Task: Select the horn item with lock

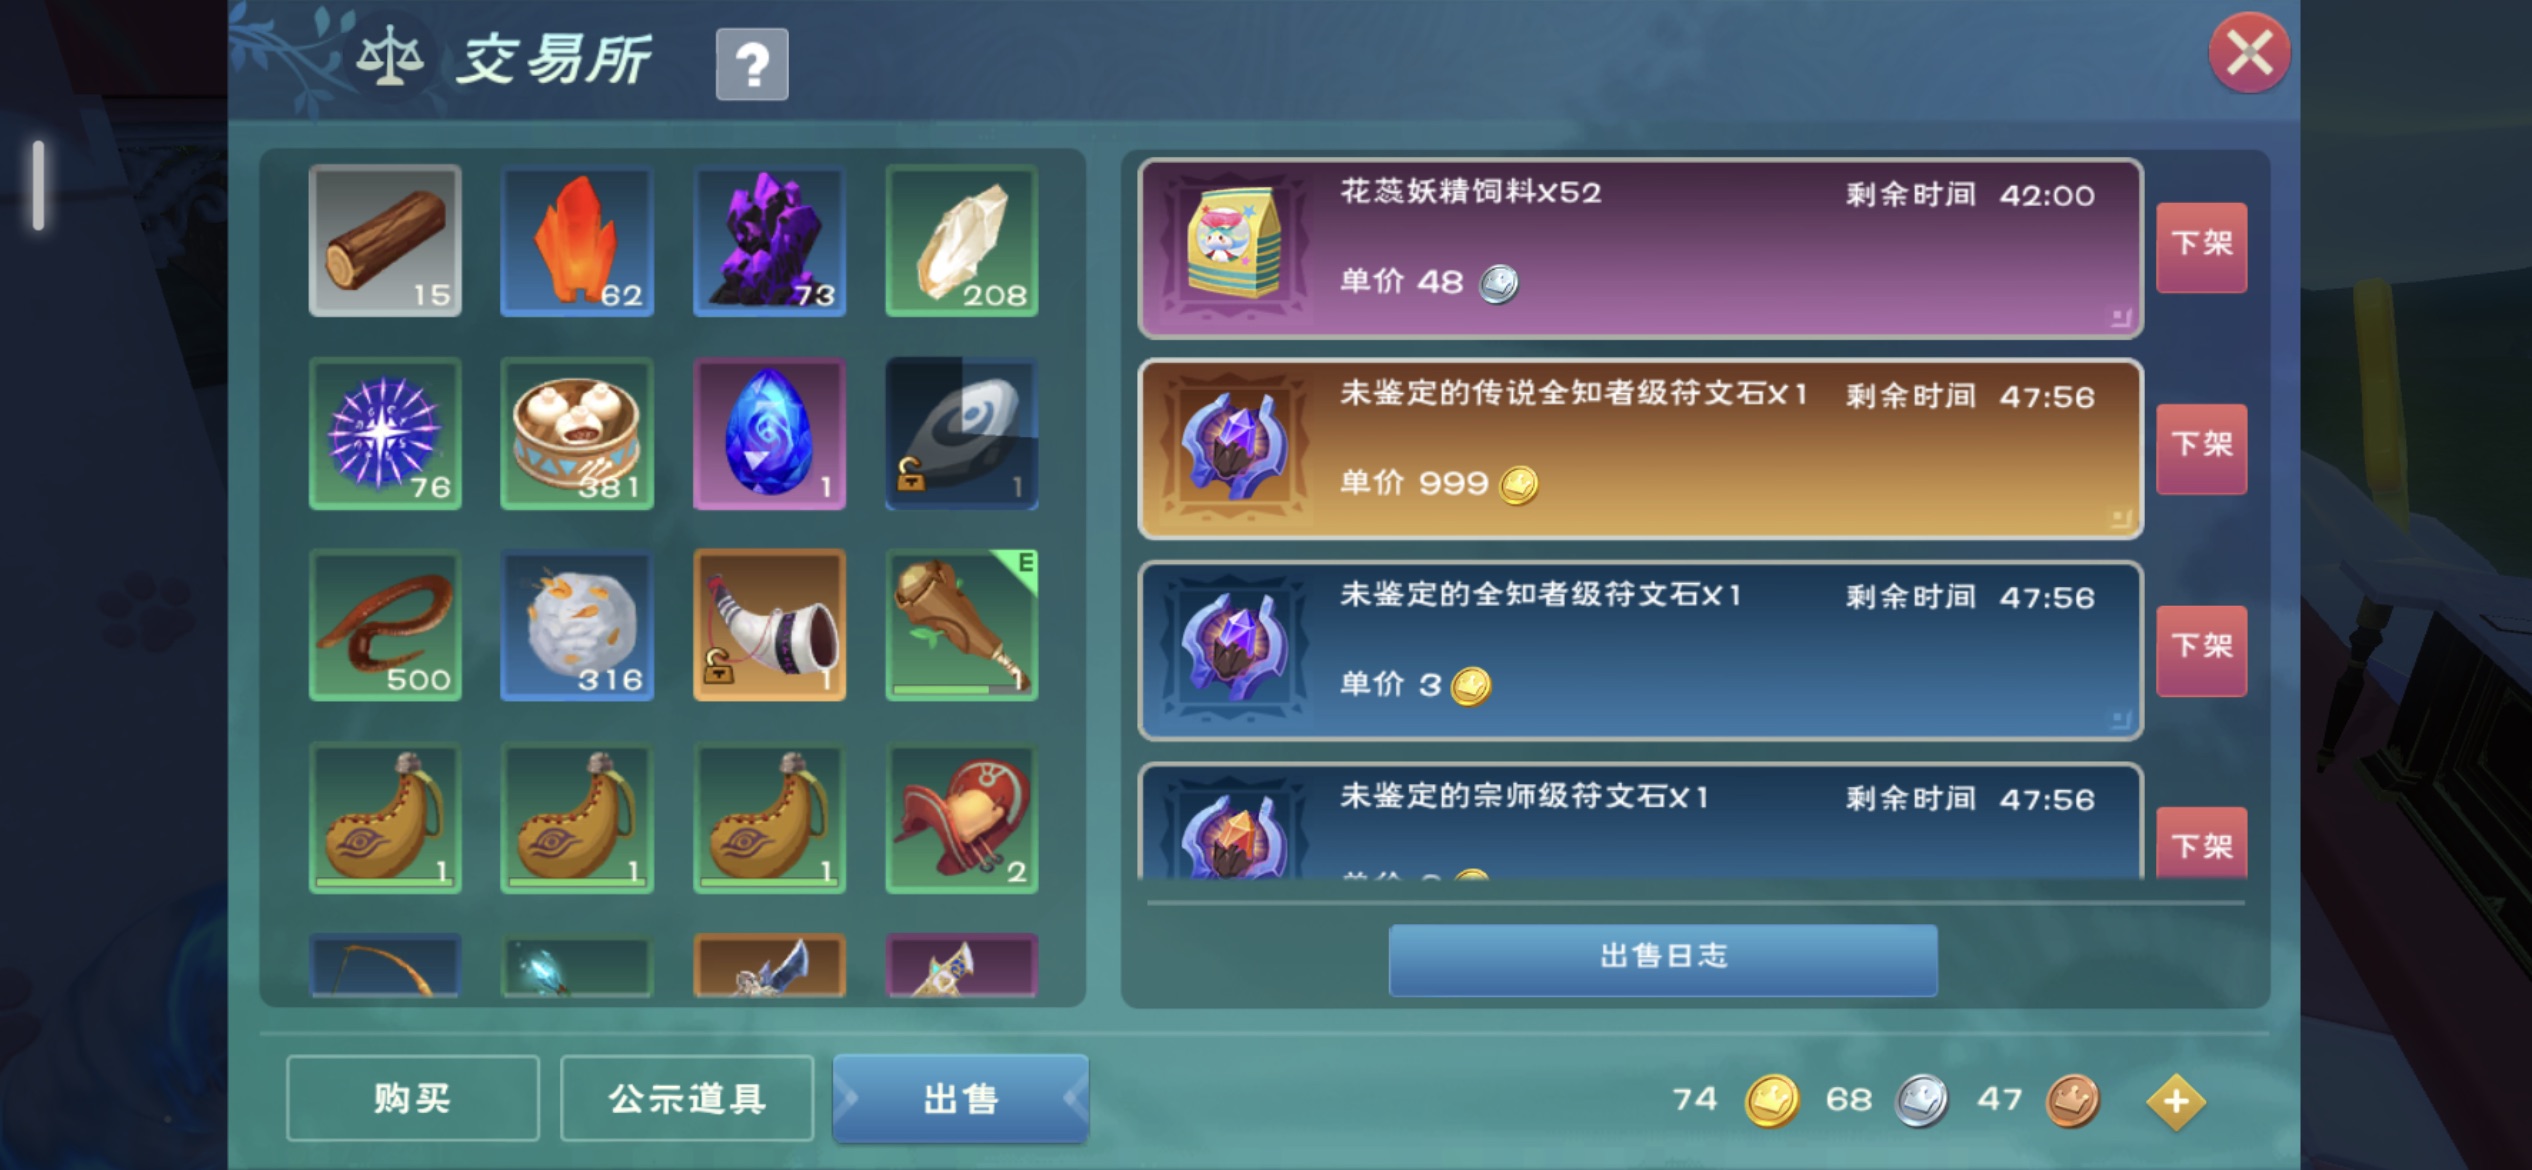Action: click(769, 625)
